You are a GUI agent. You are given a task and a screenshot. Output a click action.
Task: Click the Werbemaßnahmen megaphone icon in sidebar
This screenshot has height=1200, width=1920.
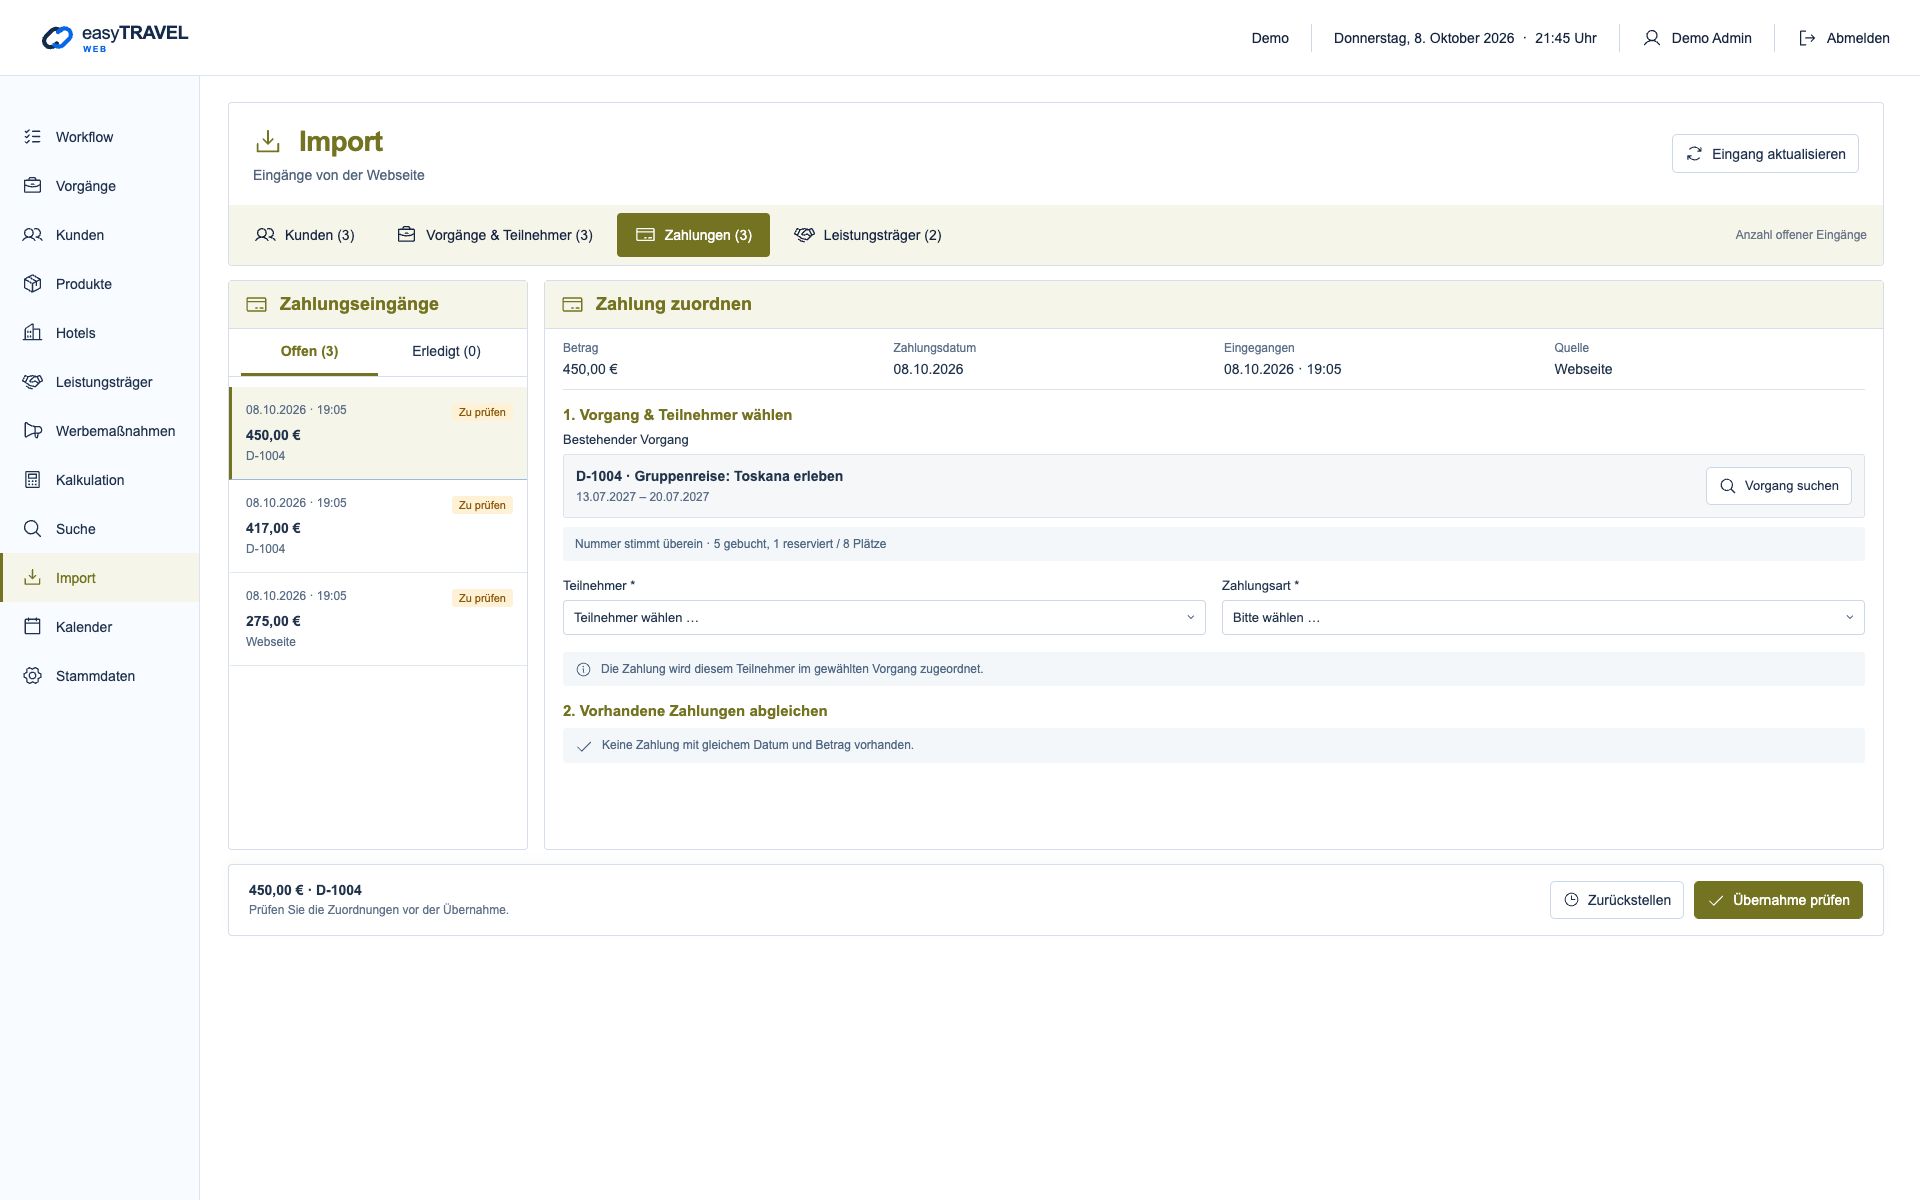(33, 431)
